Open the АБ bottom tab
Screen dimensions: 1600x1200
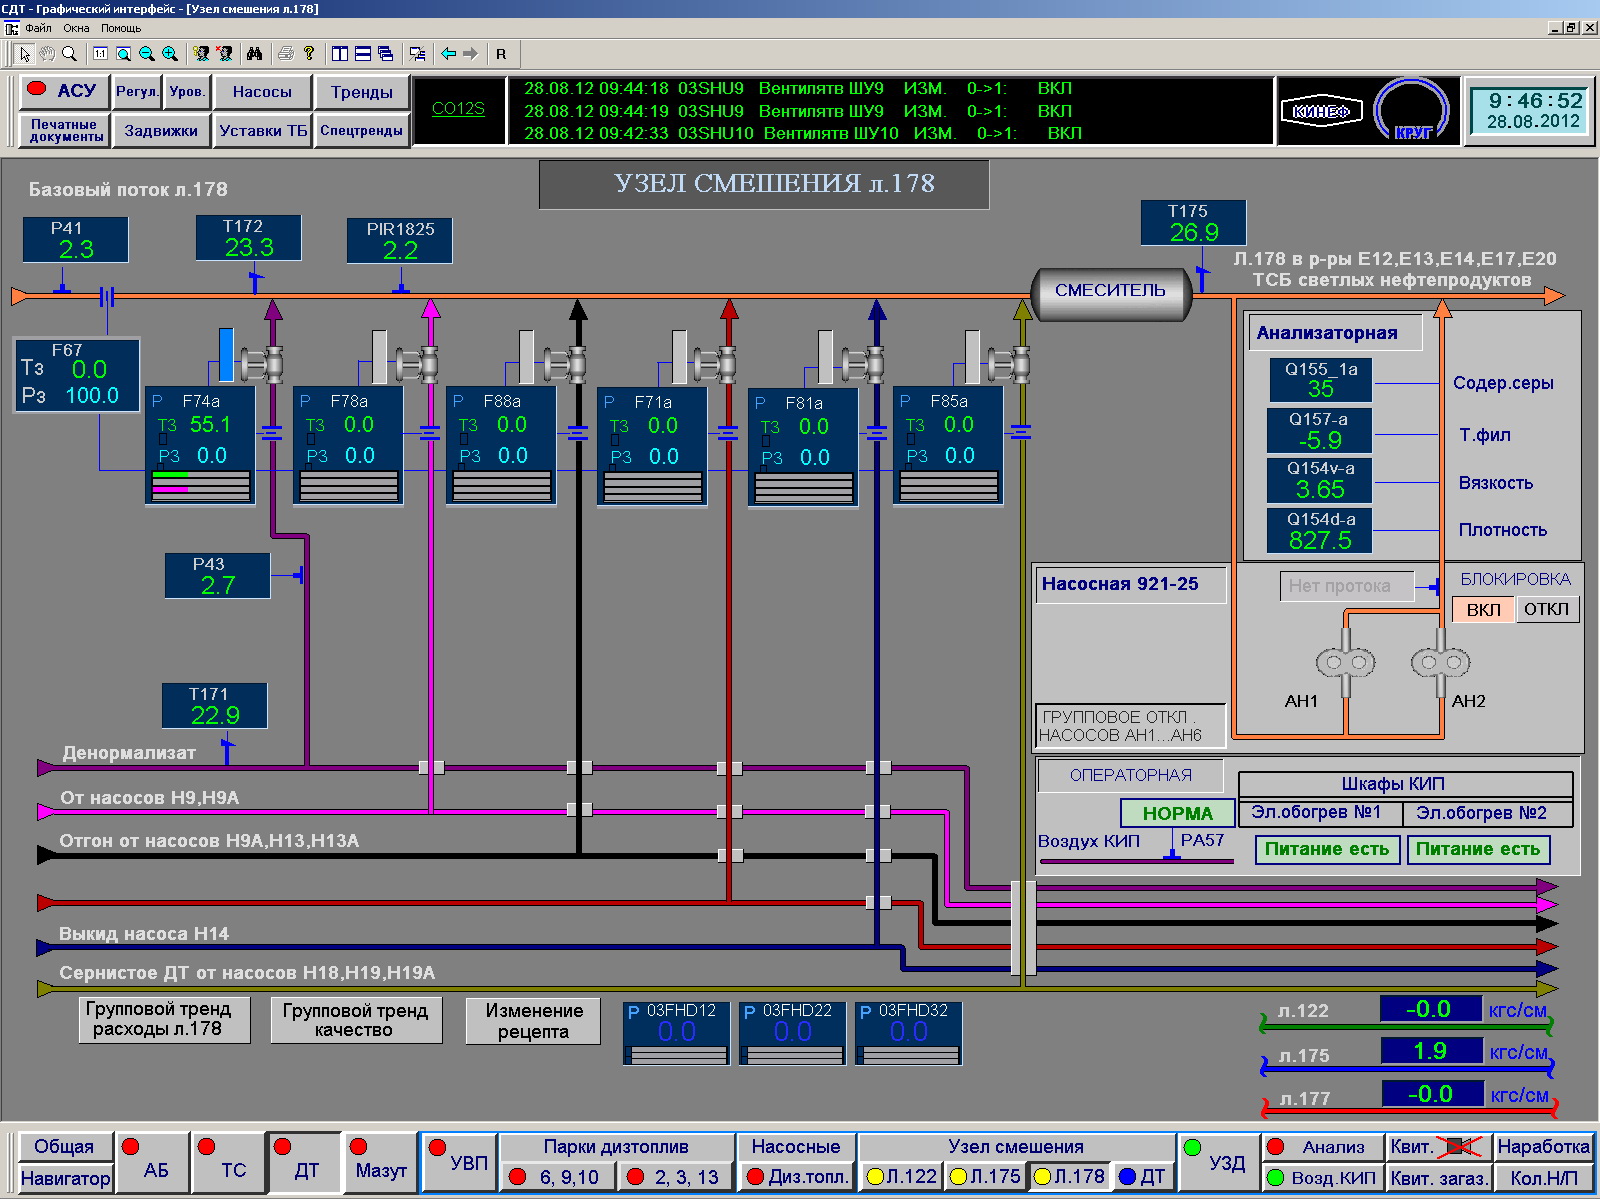click(x=152, y=1162)
